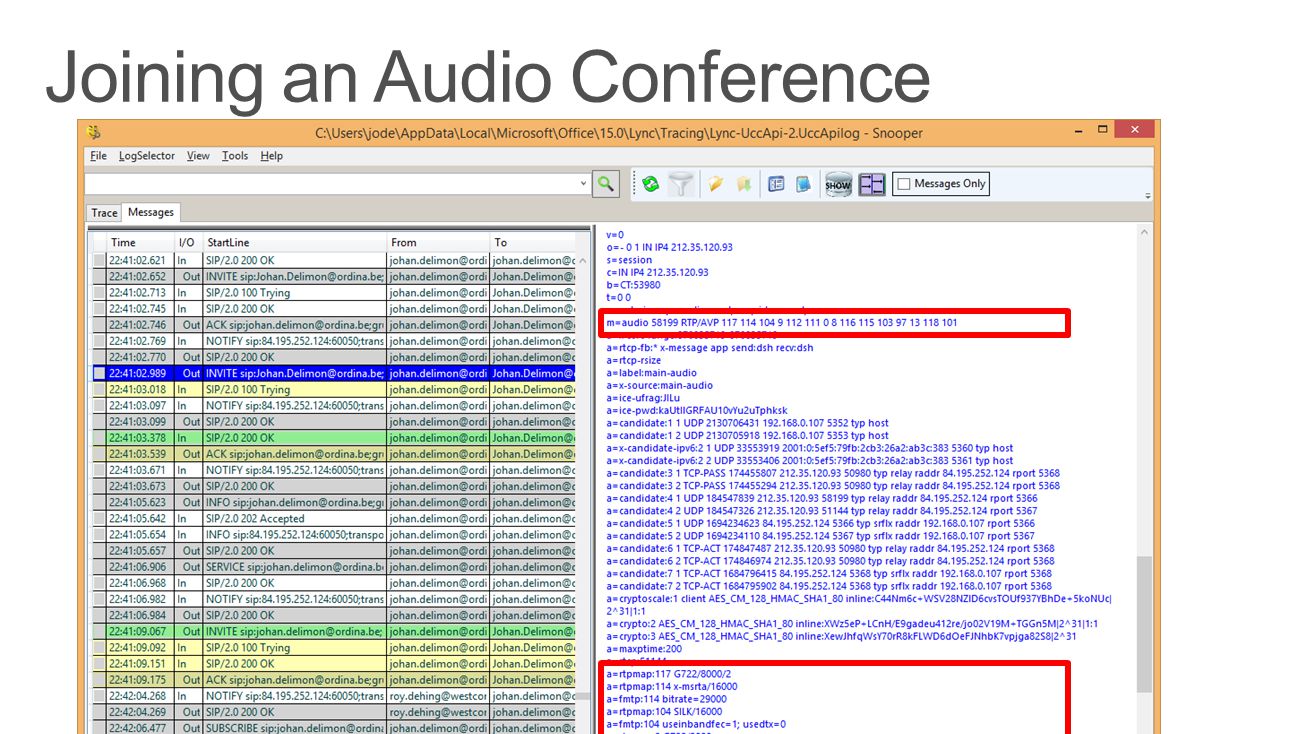Image resolution: width=1305 pixels, height=734 pixels.
Task: Select the highlighted INVITE row at 22:41:02.989
Action: coord(333,373)
